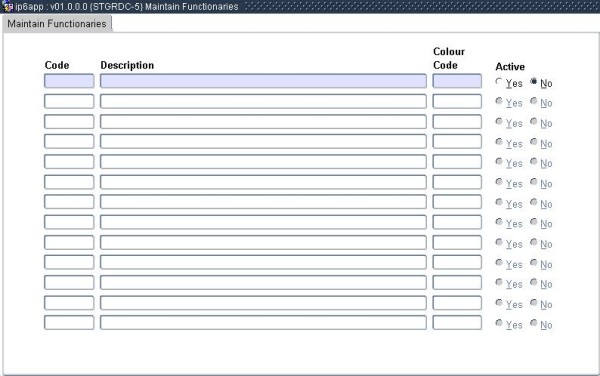Click the second row Code field
Image resolution: width=600 pixels, height=376 pixels.
(x=69, y=101)
